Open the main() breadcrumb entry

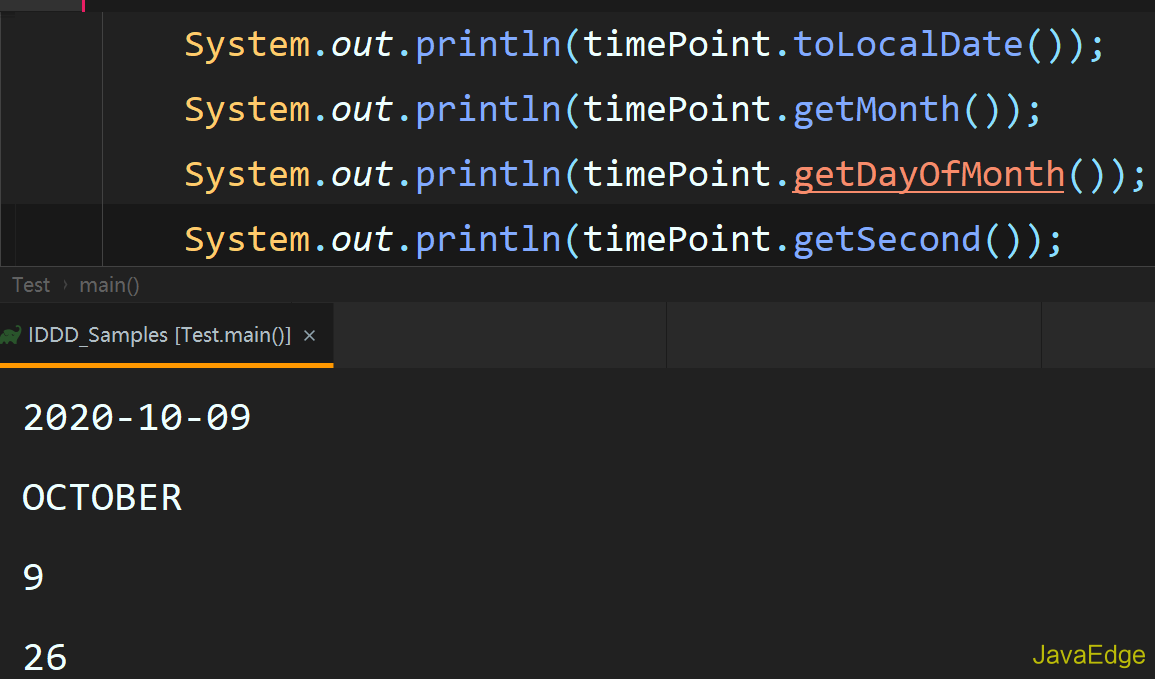click(108, 284)
